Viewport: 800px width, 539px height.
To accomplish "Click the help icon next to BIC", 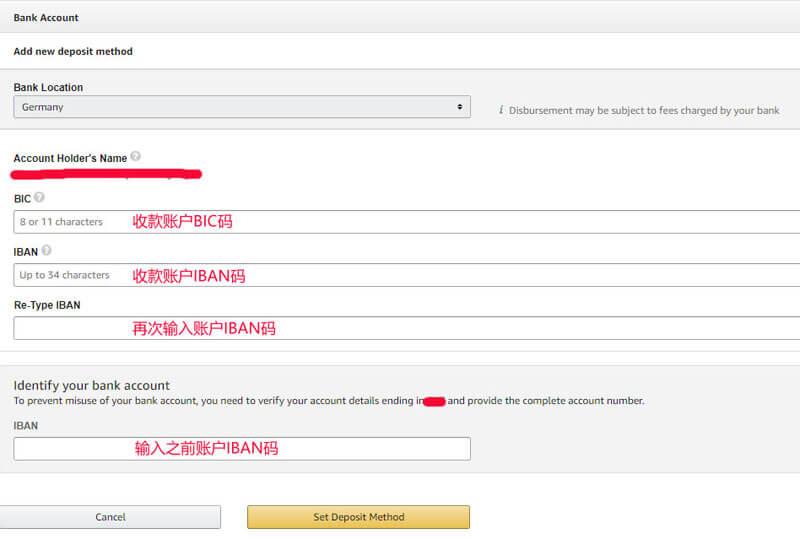I will (x=39, y=197).
